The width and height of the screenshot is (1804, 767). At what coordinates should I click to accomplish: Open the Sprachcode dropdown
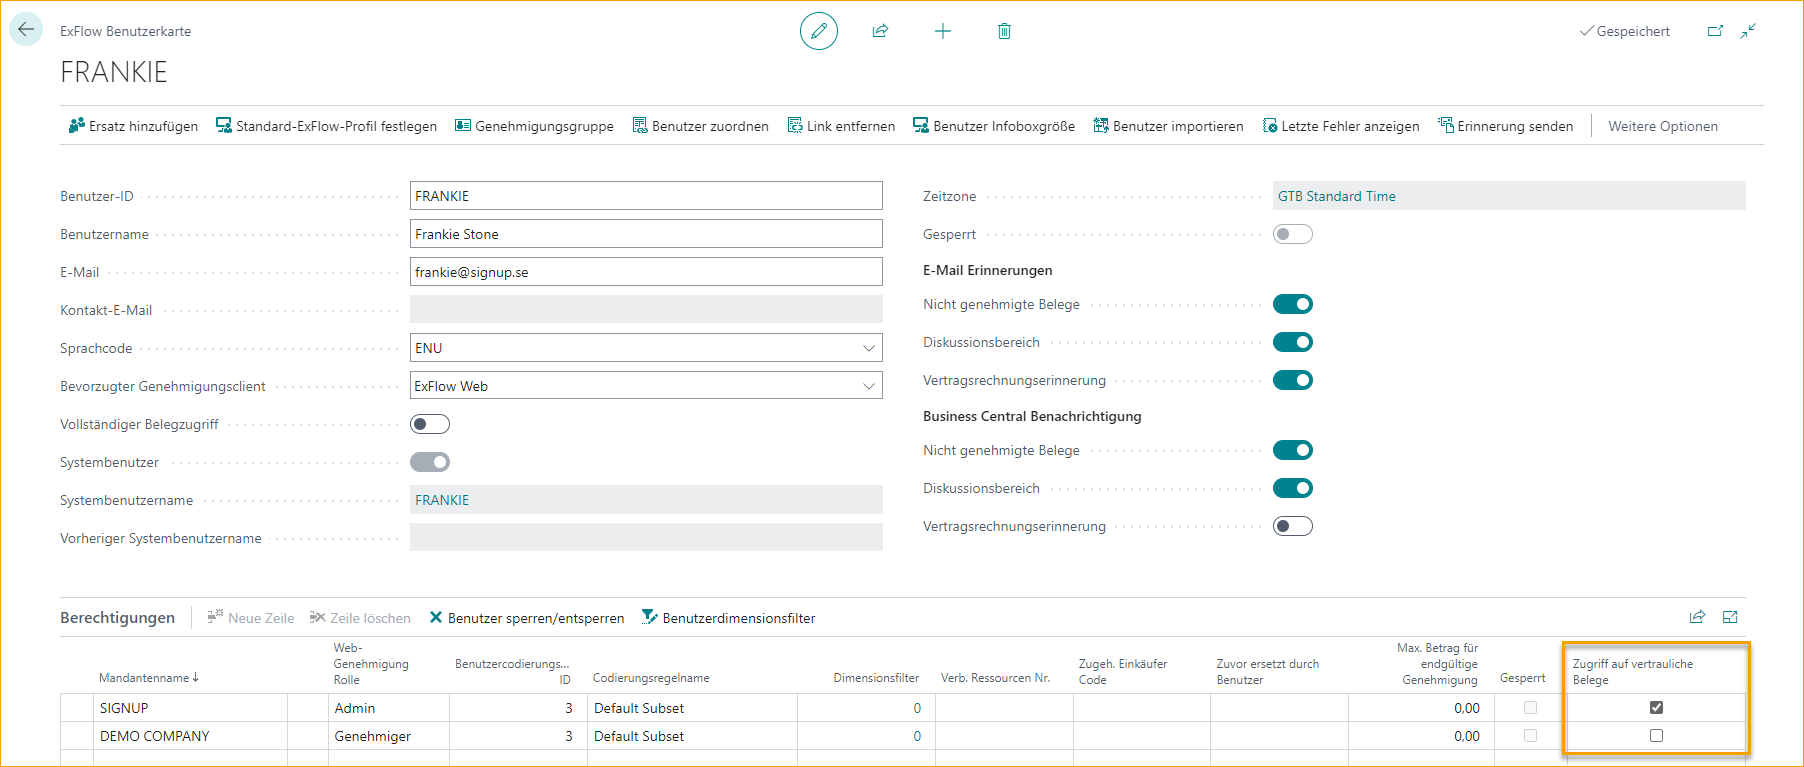coord(868,348)
